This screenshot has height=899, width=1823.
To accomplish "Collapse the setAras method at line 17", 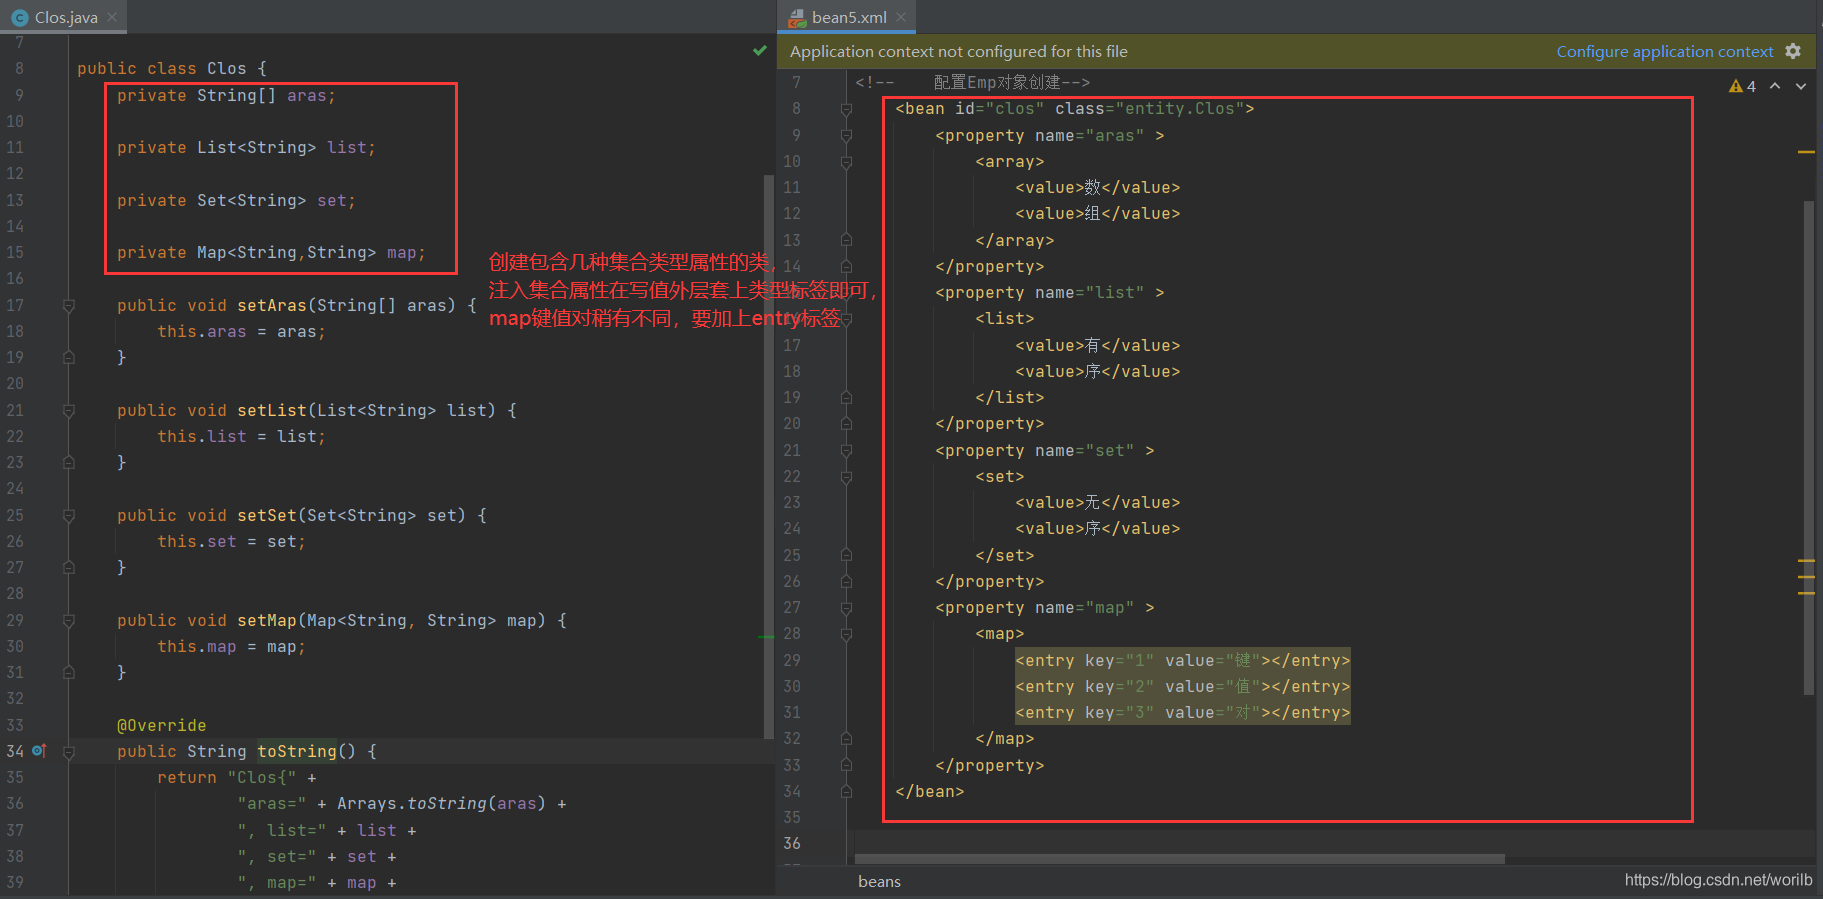I will (69, 305).
